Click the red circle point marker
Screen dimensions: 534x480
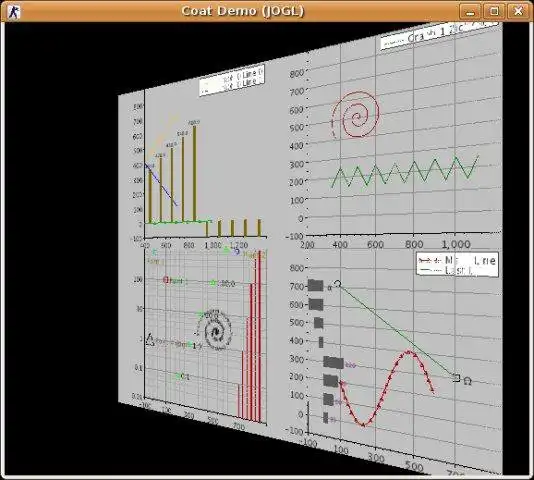166,280
